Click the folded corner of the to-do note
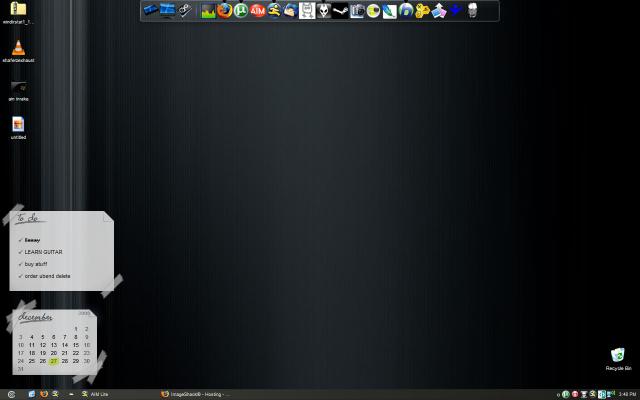 tap(107, 218)
